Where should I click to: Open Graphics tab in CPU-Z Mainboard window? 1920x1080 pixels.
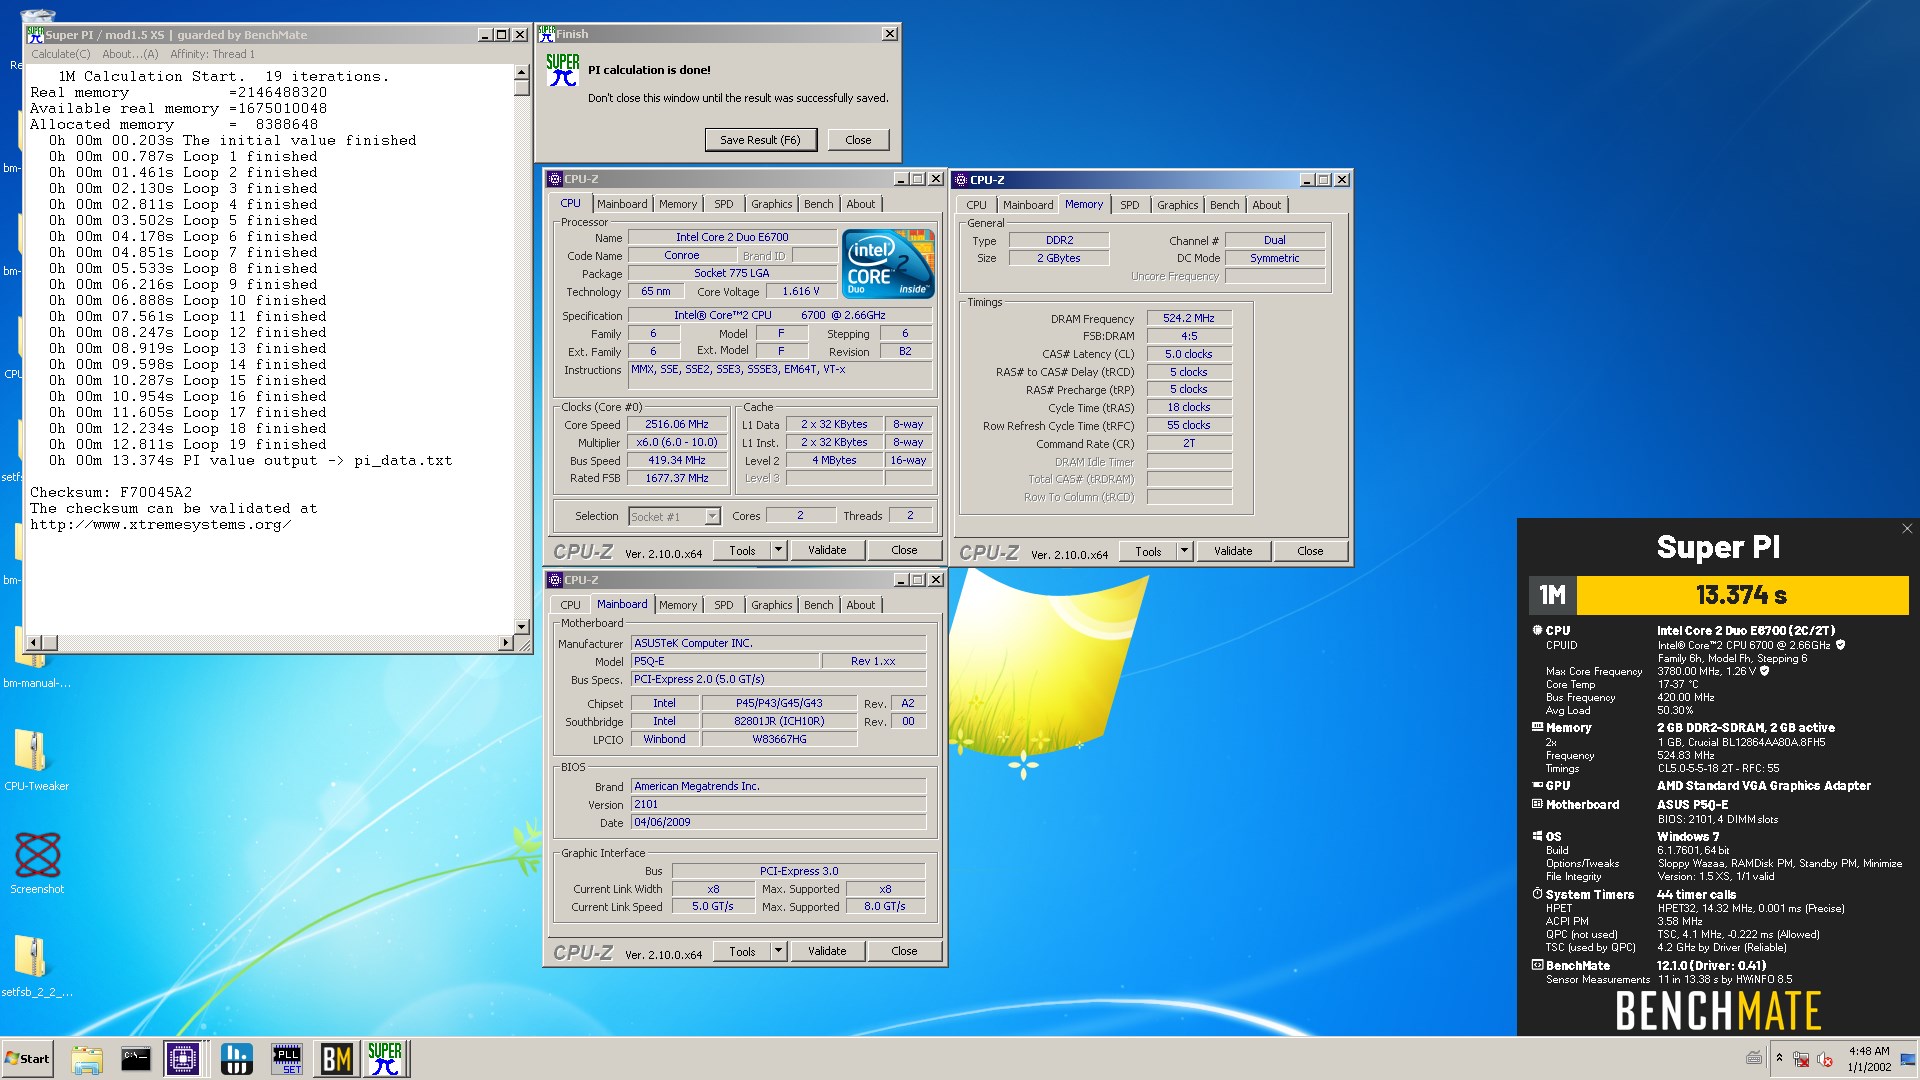[771, 605]
